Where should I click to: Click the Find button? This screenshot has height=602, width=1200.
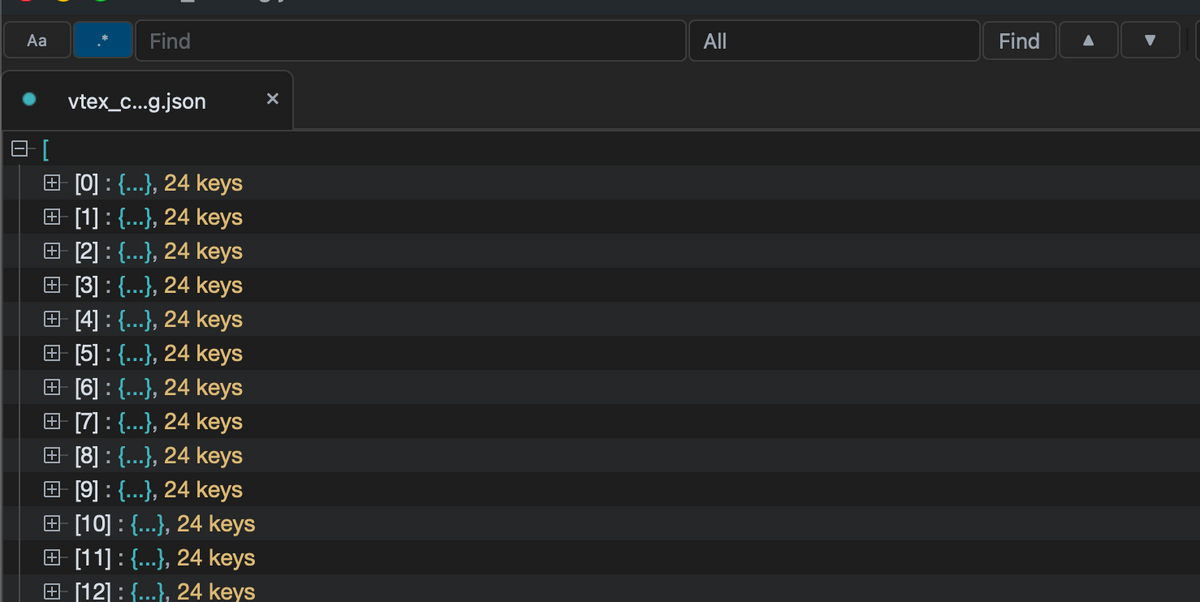point(1019,41)
